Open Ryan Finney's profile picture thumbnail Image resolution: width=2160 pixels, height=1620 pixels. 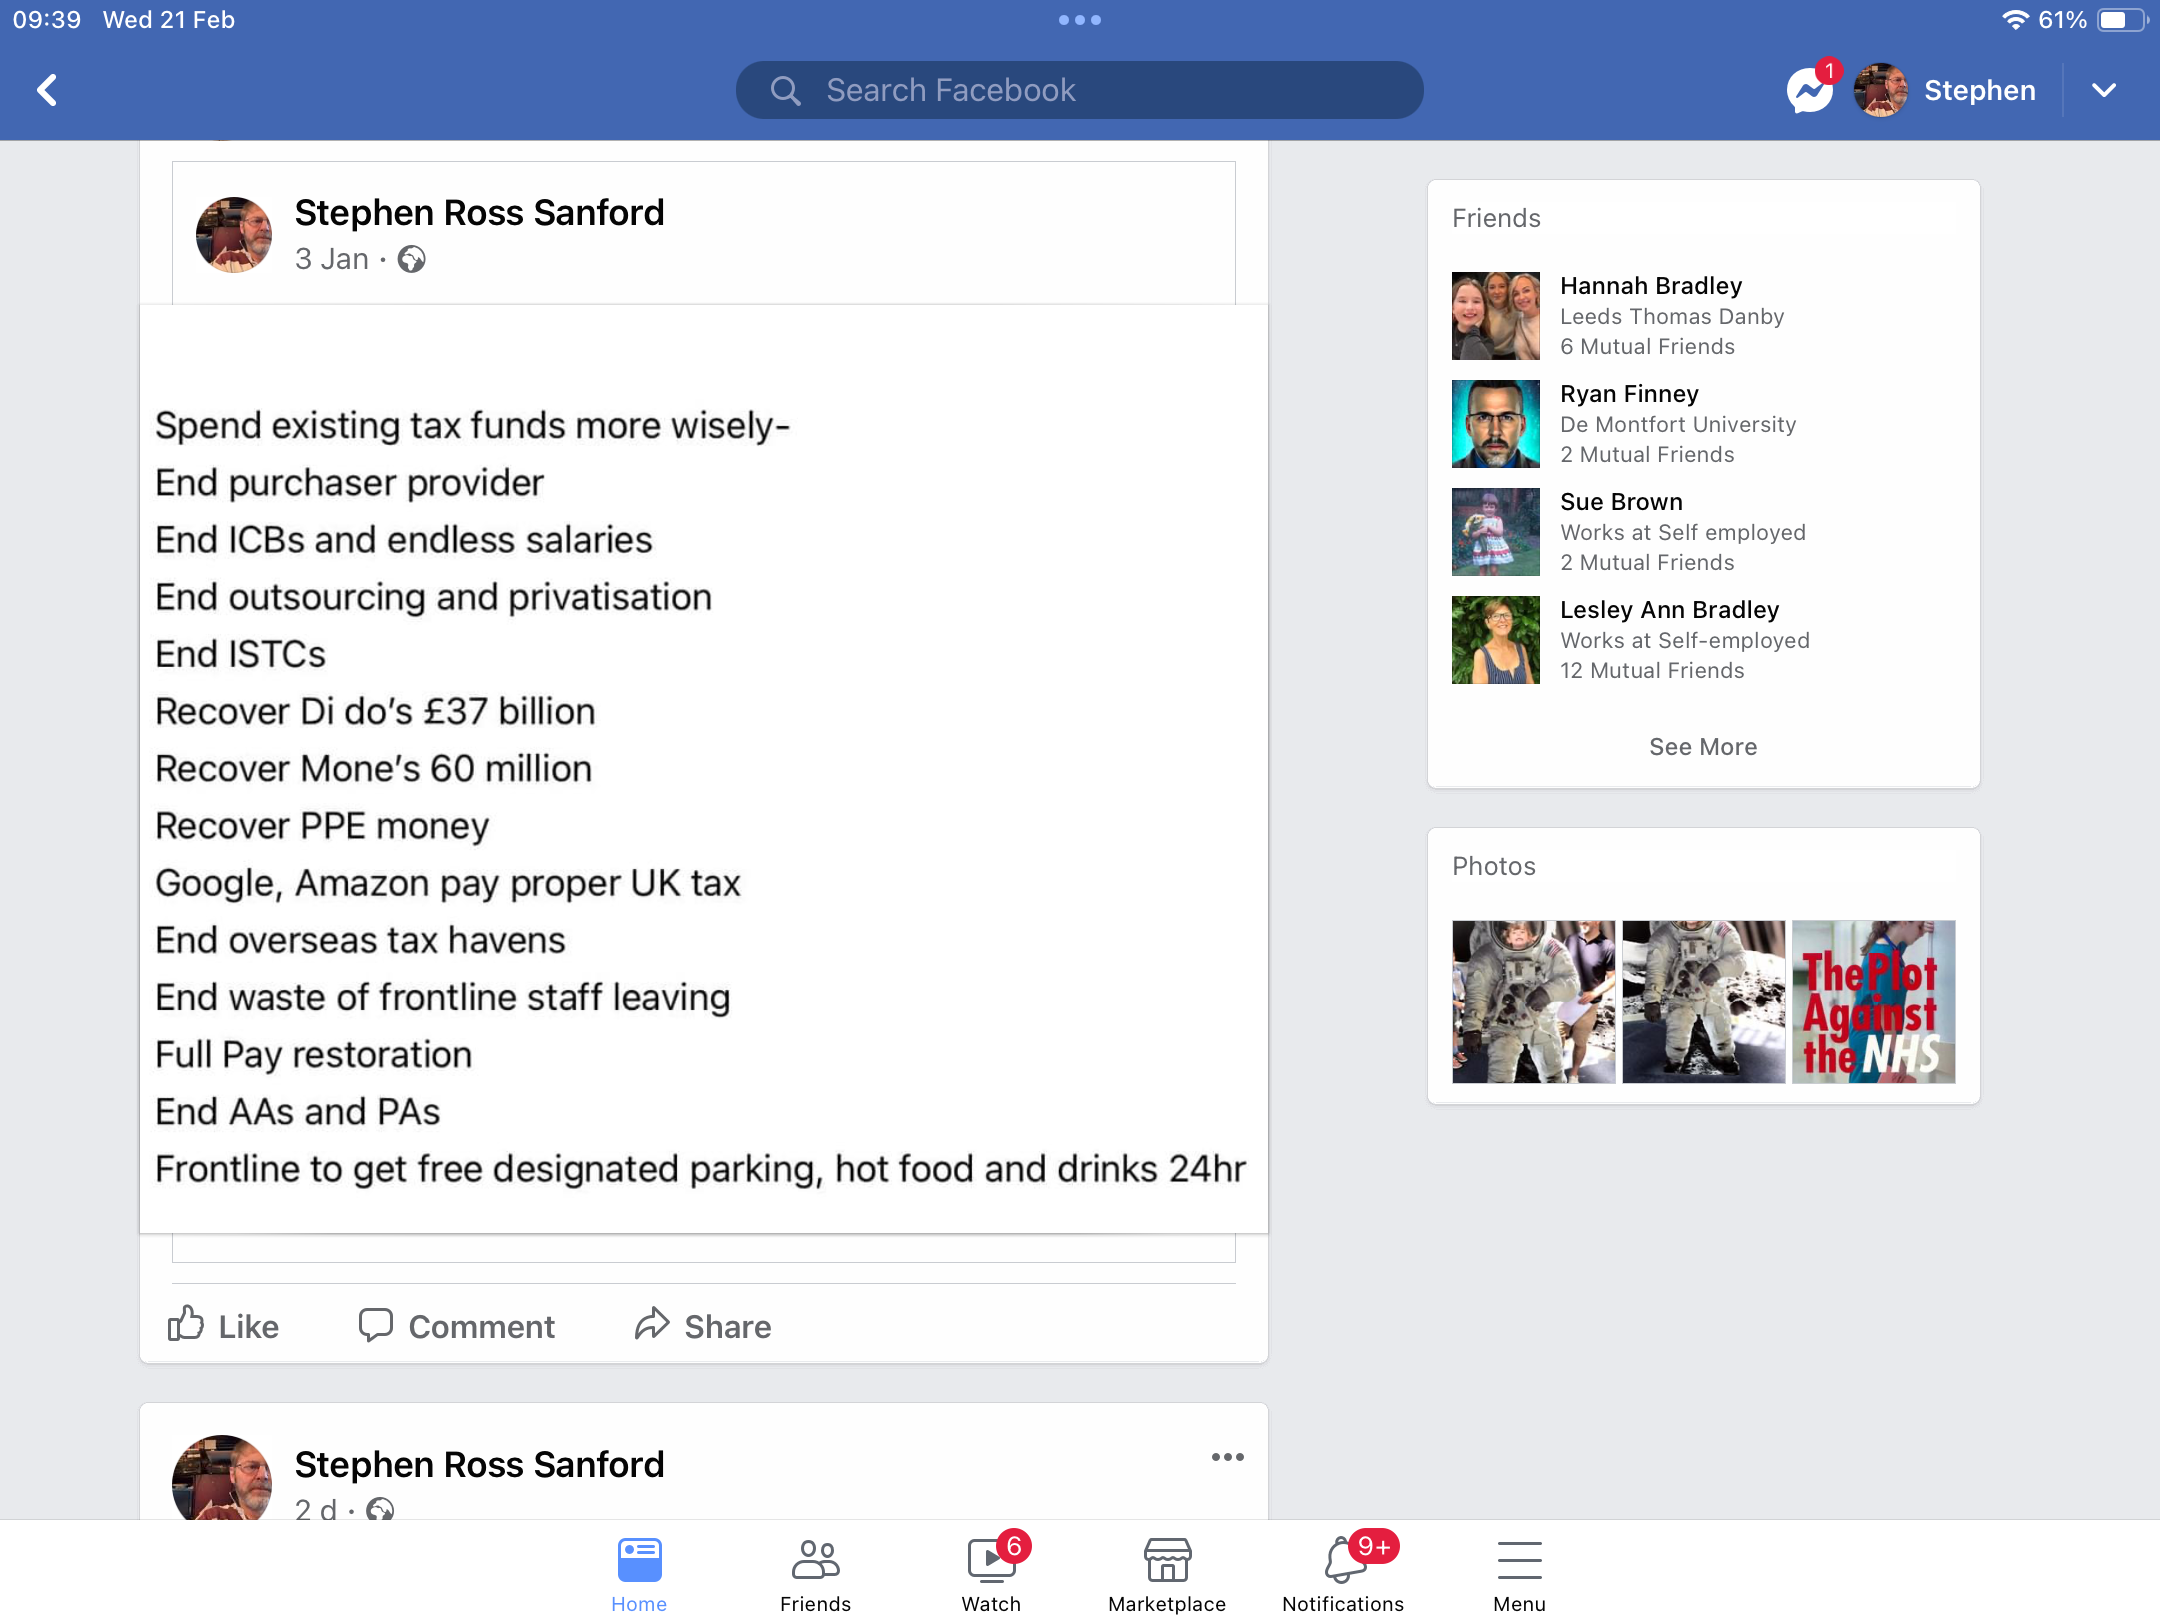tap(1496, 424)
